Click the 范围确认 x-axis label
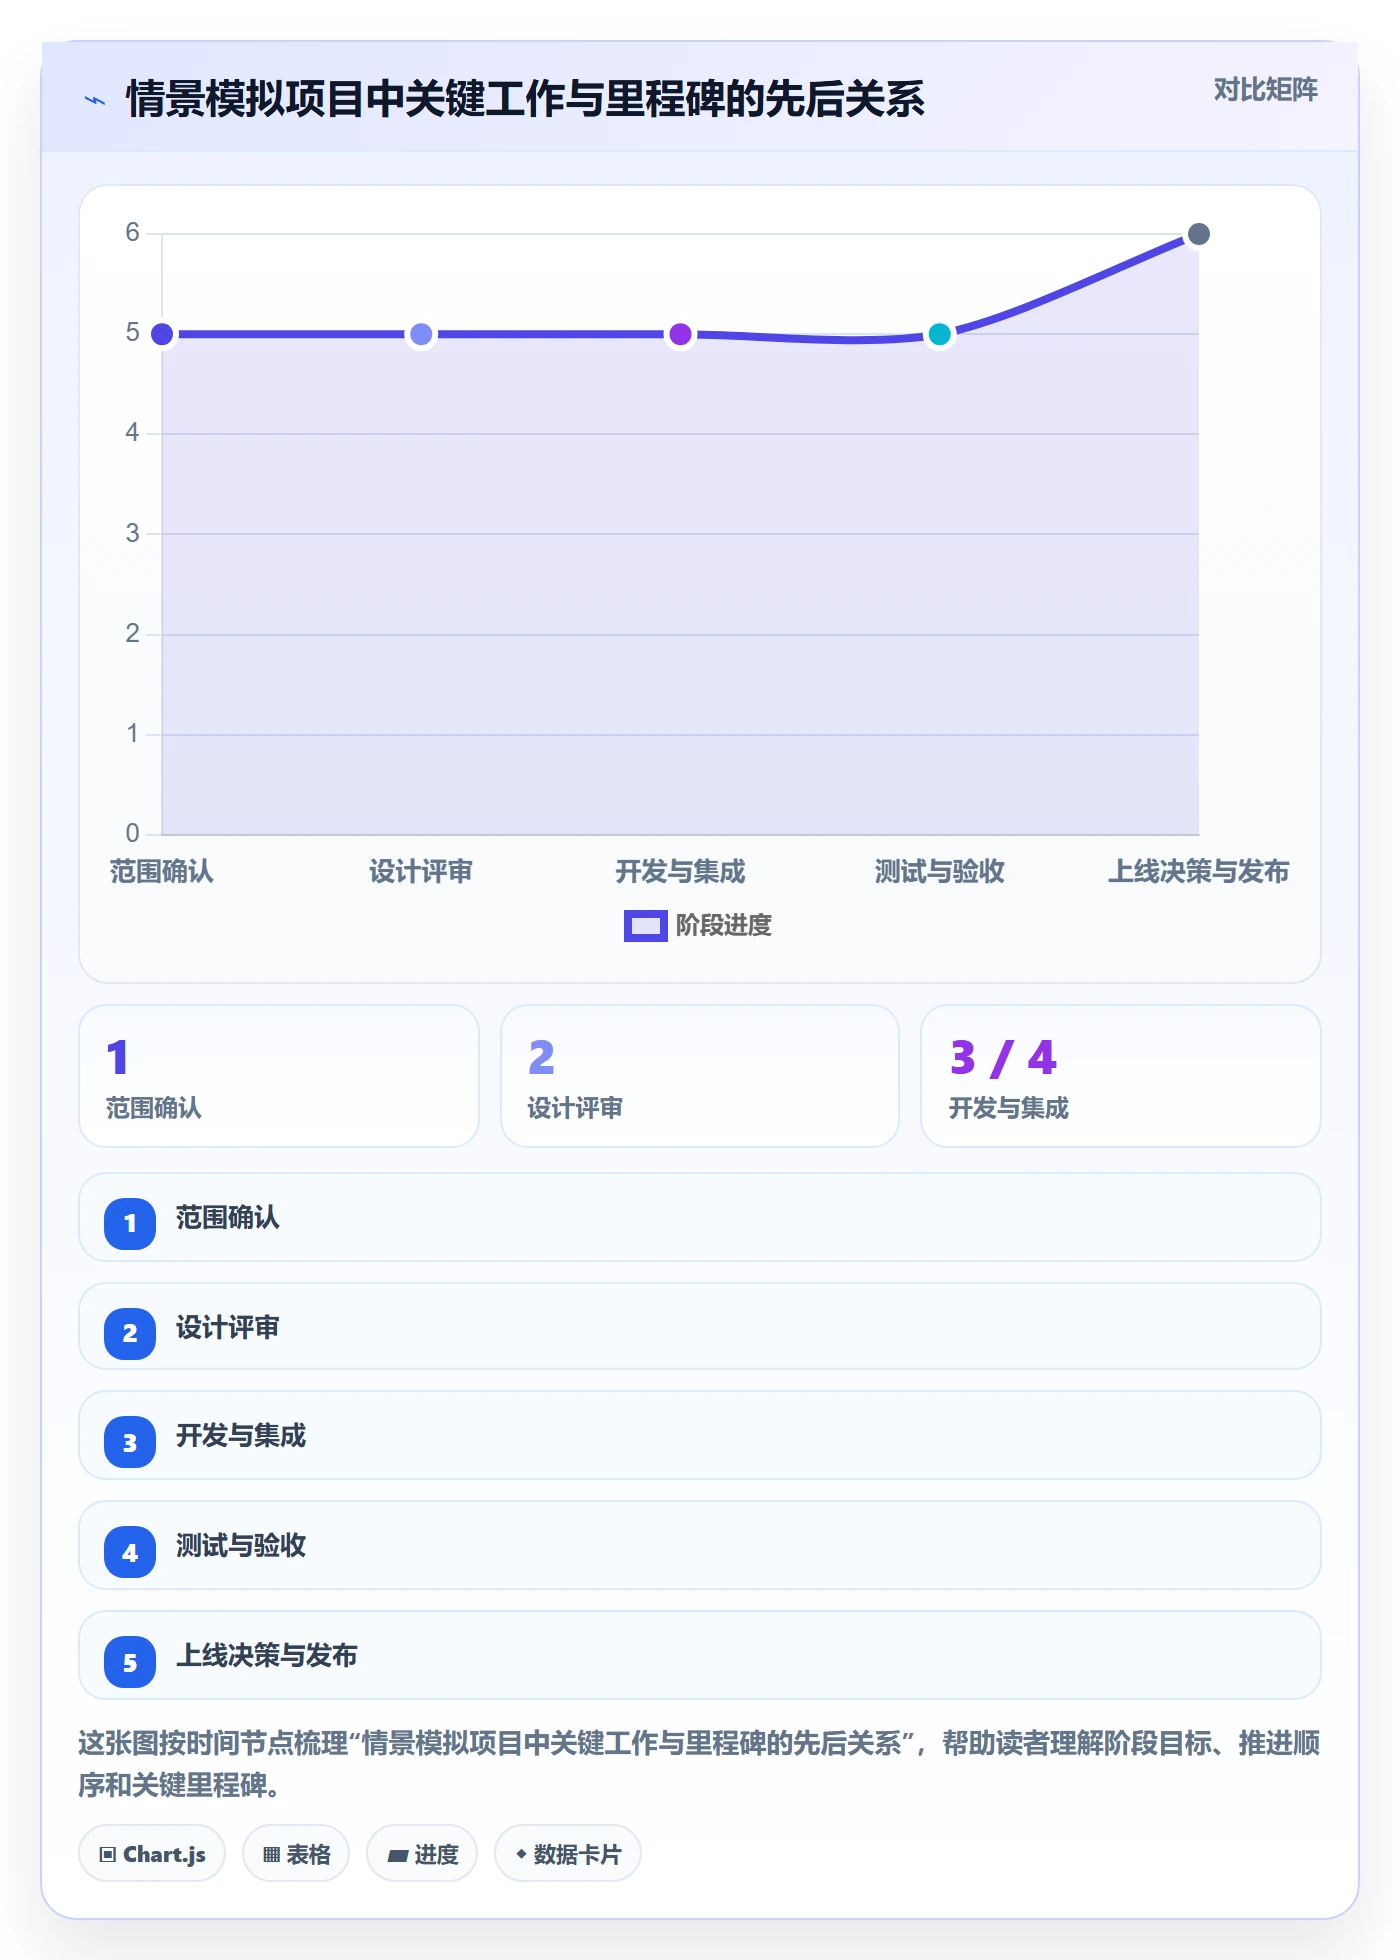Screen dimensions: 1400x1960 tap(162, 872)
